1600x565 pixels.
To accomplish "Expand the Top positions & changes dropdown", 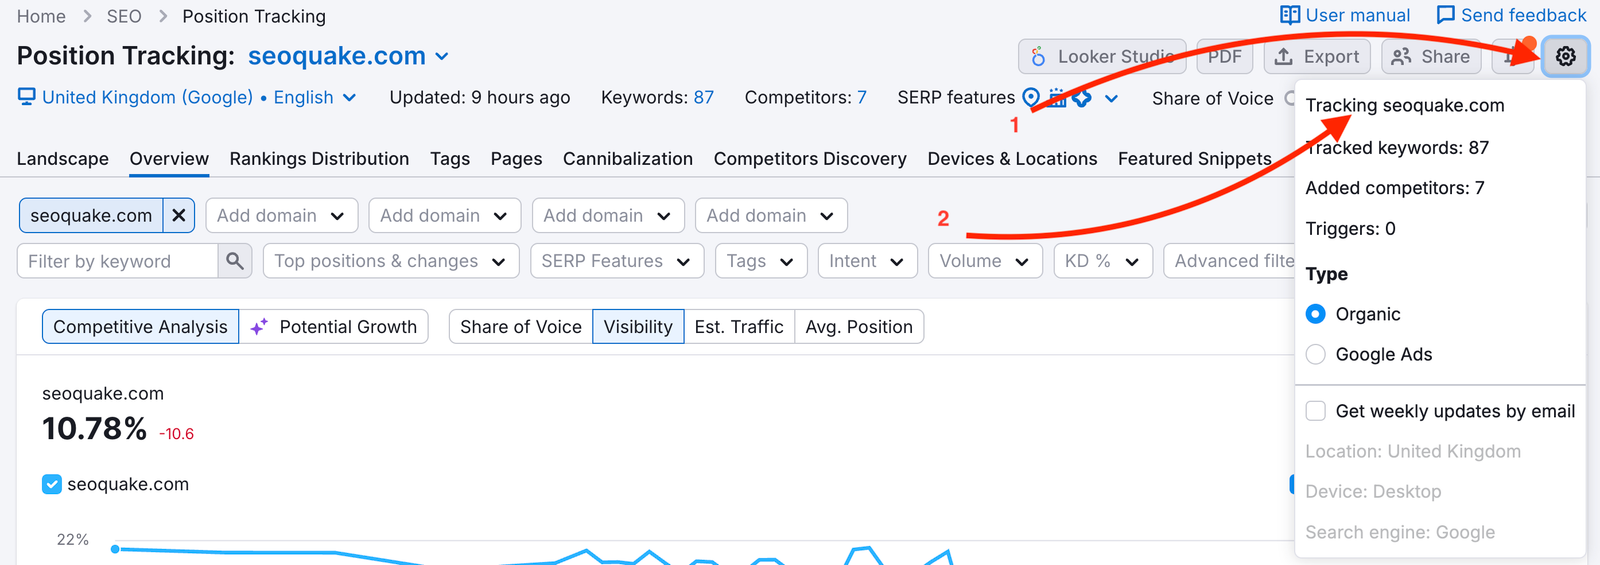I will [x=390, y=261].
